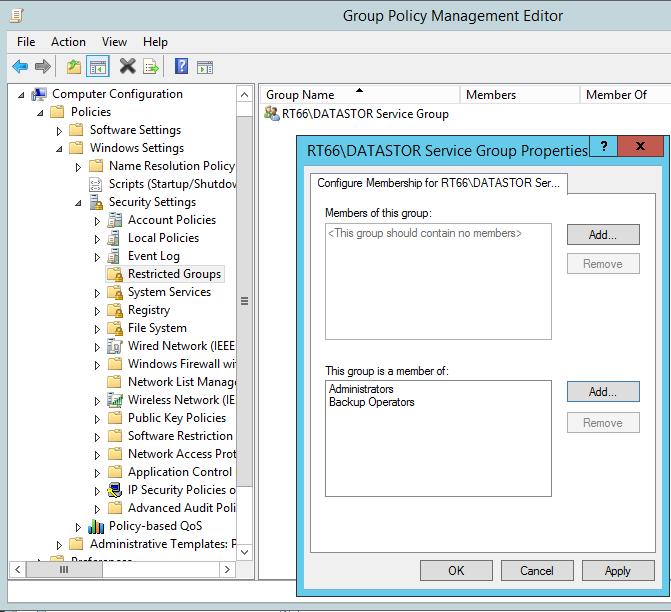Click Add next to Members of this group
The image size is (671, 612).
[x=603, y=235]
